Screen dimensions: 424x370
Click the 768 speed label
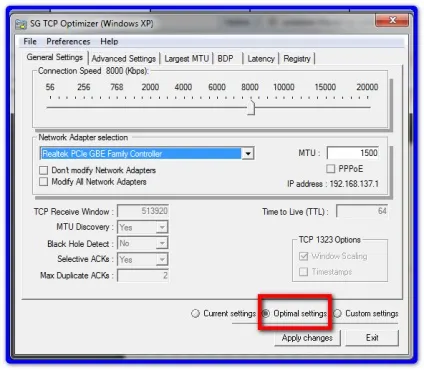click(x=117, y=87)
